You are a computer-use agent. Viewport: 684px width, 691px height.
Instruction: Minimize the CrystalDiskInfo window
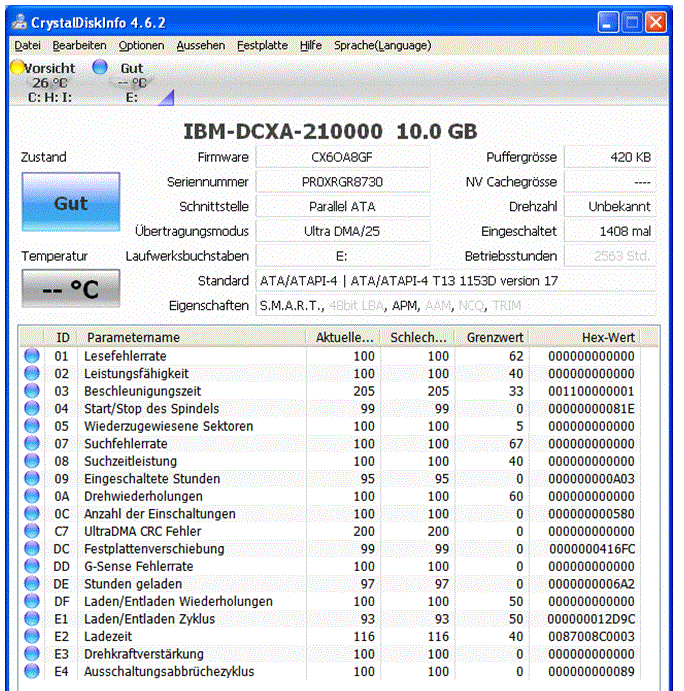click(x=607, y=22)
